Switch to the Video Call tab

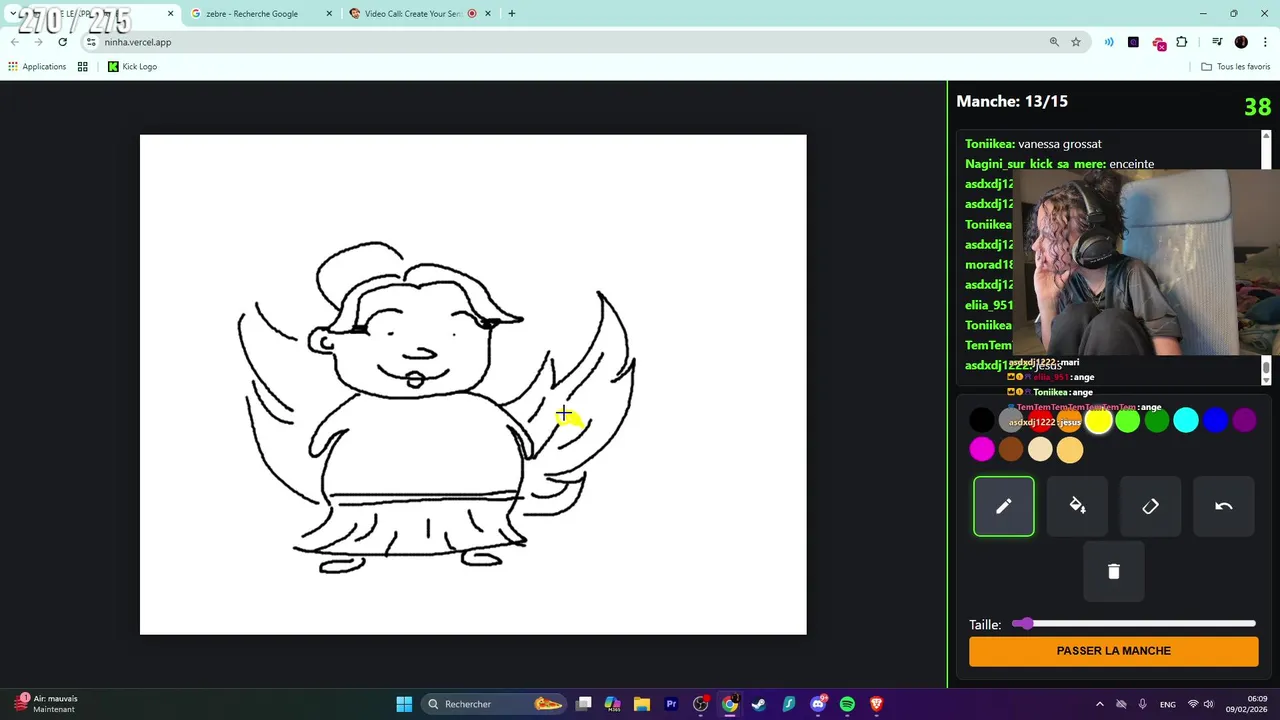418,14
